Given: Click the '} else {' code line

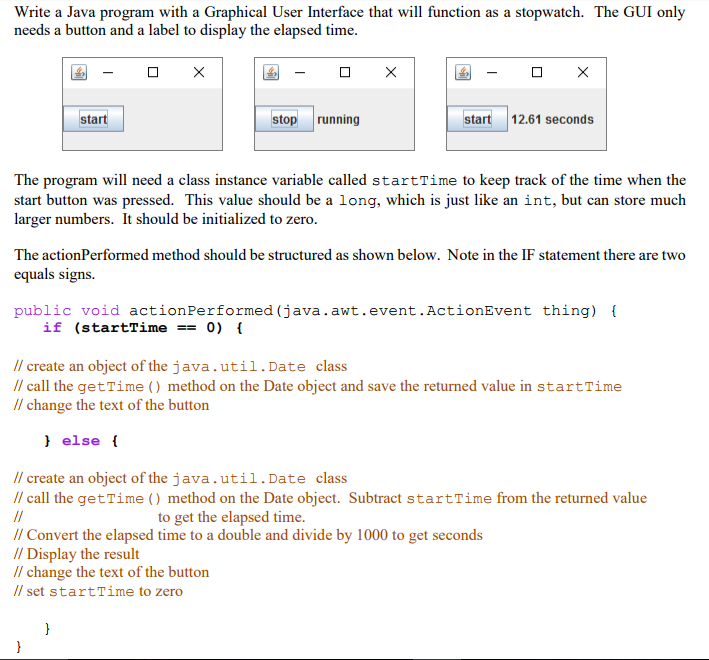Looking at the screenshot, I should [x=81, y=440].
